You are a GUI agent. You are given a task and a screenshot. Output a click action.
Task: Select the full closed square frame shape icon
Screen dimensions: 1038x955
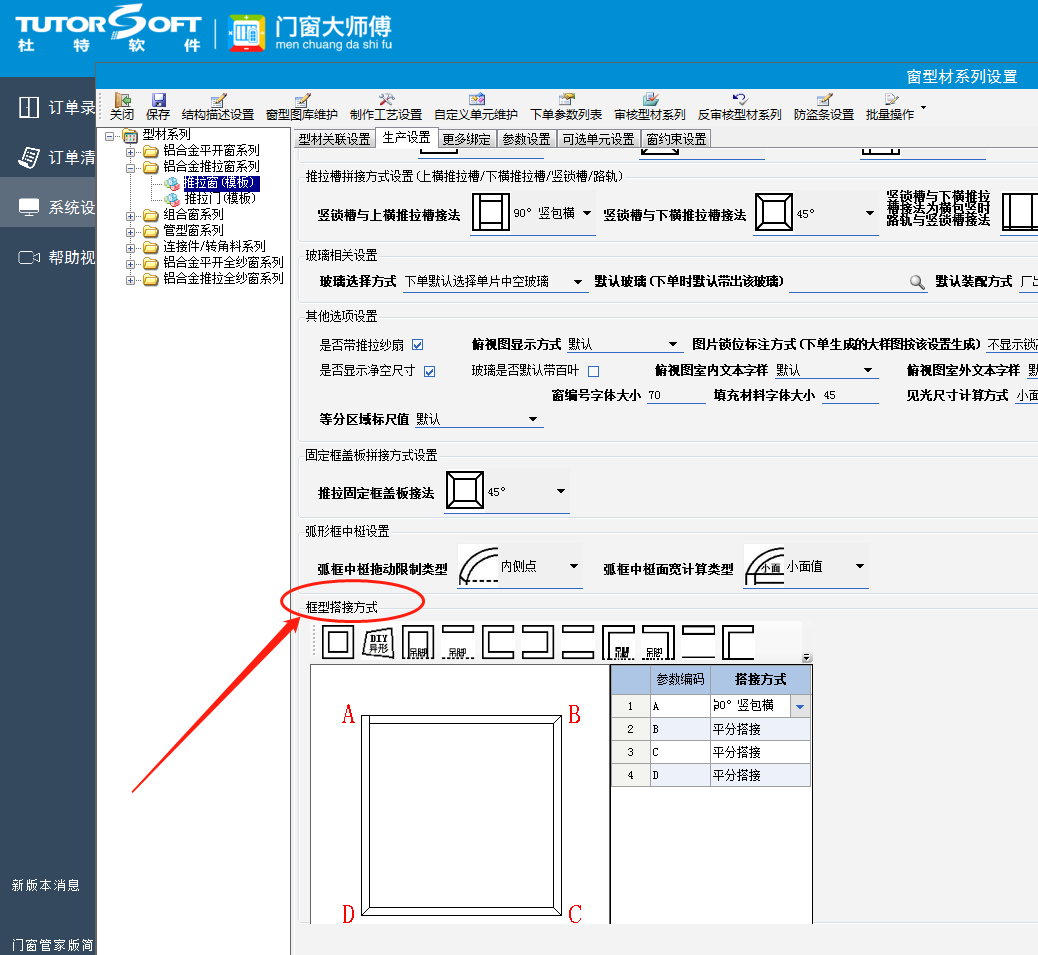[x=338, y=642]
